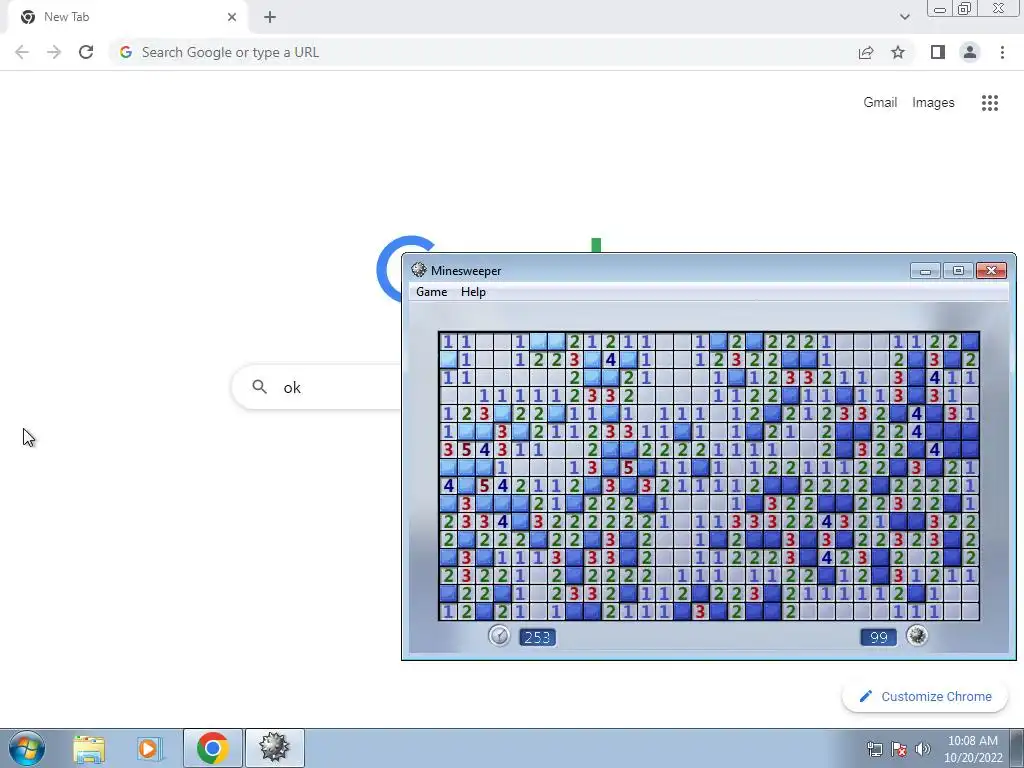Click the Show desktop strip on taskbar
Screen dimensions: 1024x768
click(x=1017, y=748)
